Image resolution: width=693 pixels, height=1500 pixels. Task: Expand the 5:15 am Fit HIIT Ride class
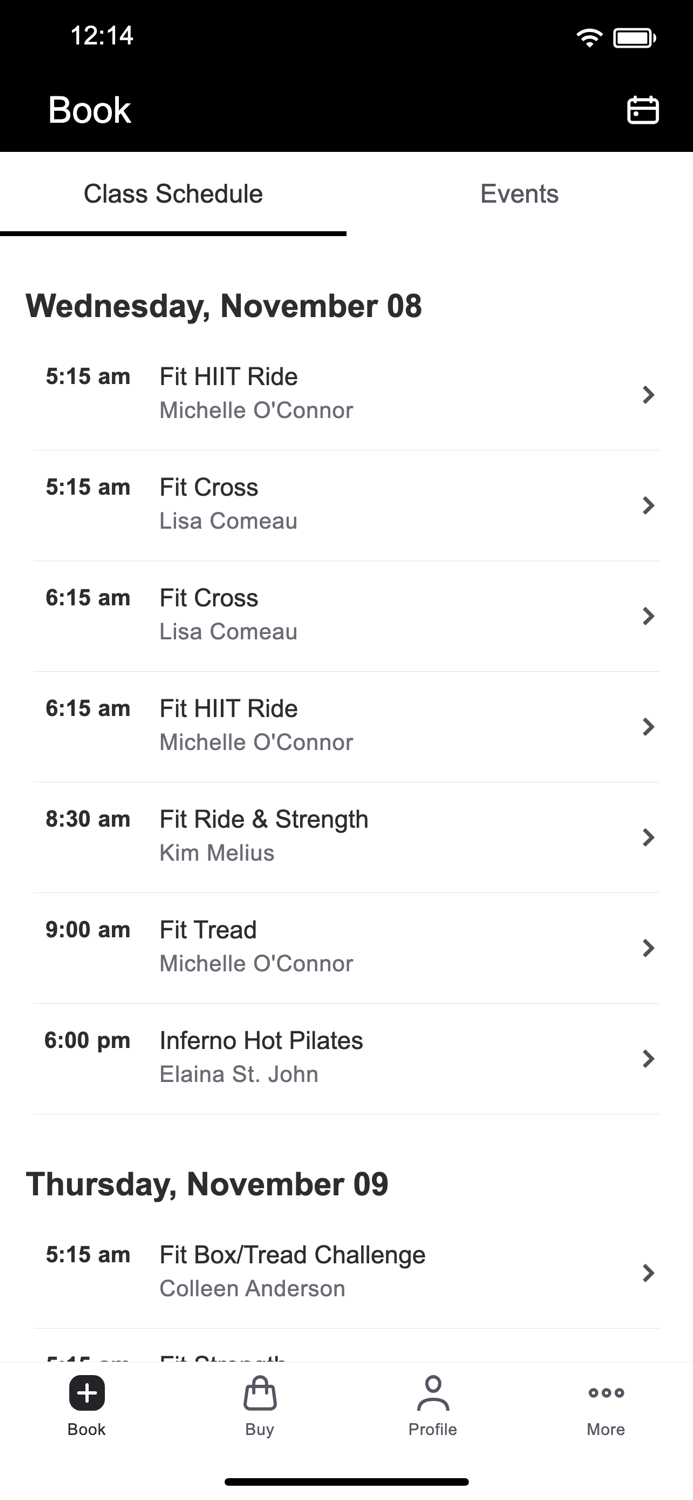(346, 394)
